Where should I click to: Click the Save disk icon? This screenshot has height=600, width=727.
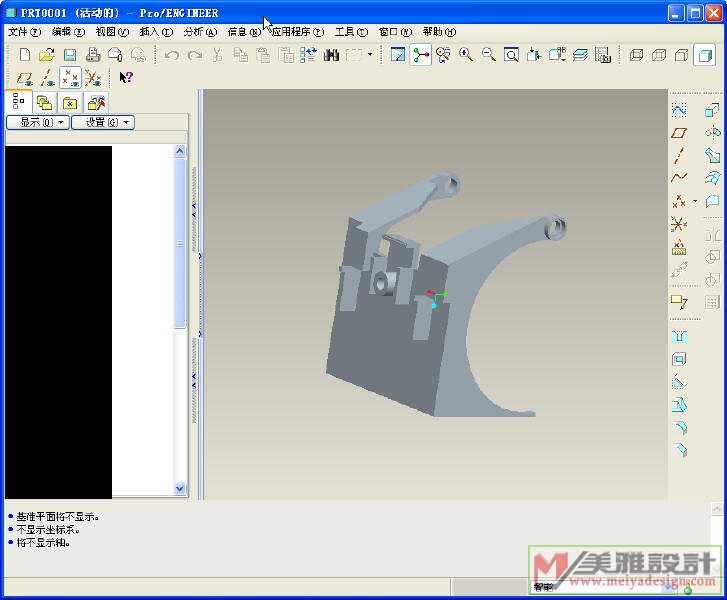[x=70, y=55]
